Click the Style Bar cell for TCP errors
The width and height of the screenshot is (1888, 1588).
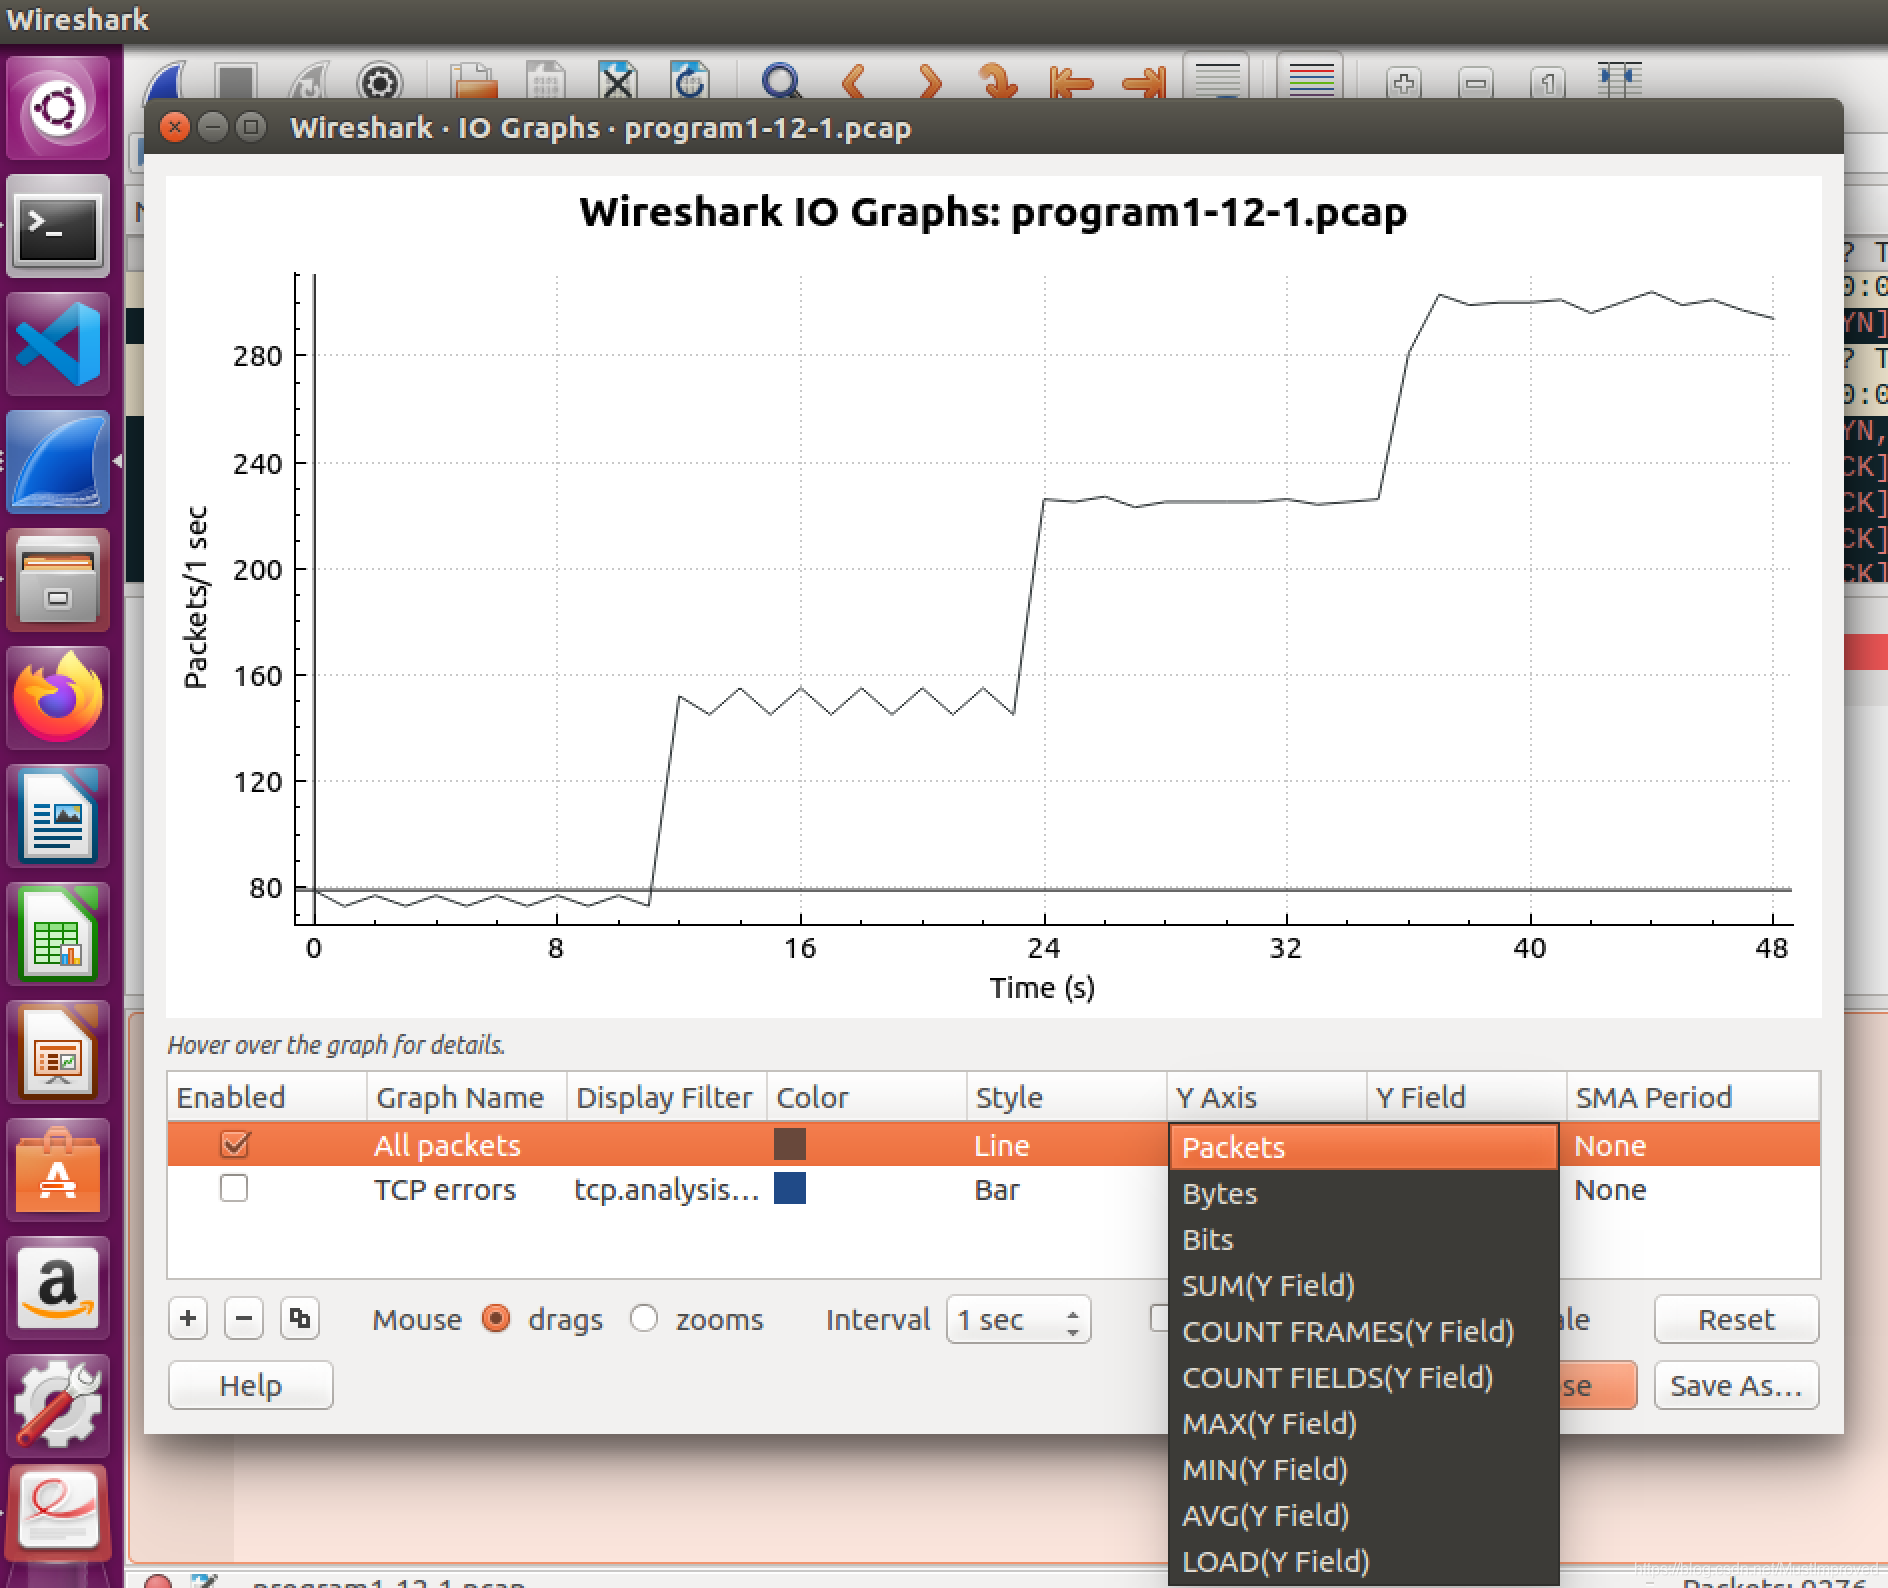(1067, 1189)
